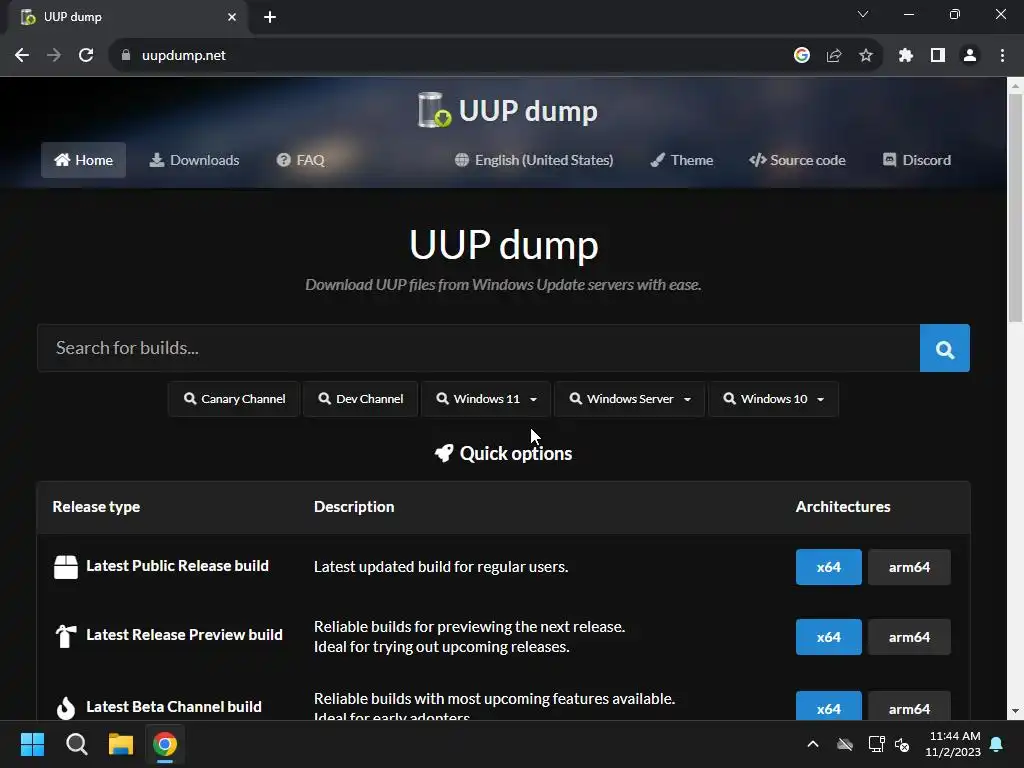The width and height of the screenshot is (1024, 768).
Task: Open the Chrome extensions puzzle icon
Action: click(905, 56)
